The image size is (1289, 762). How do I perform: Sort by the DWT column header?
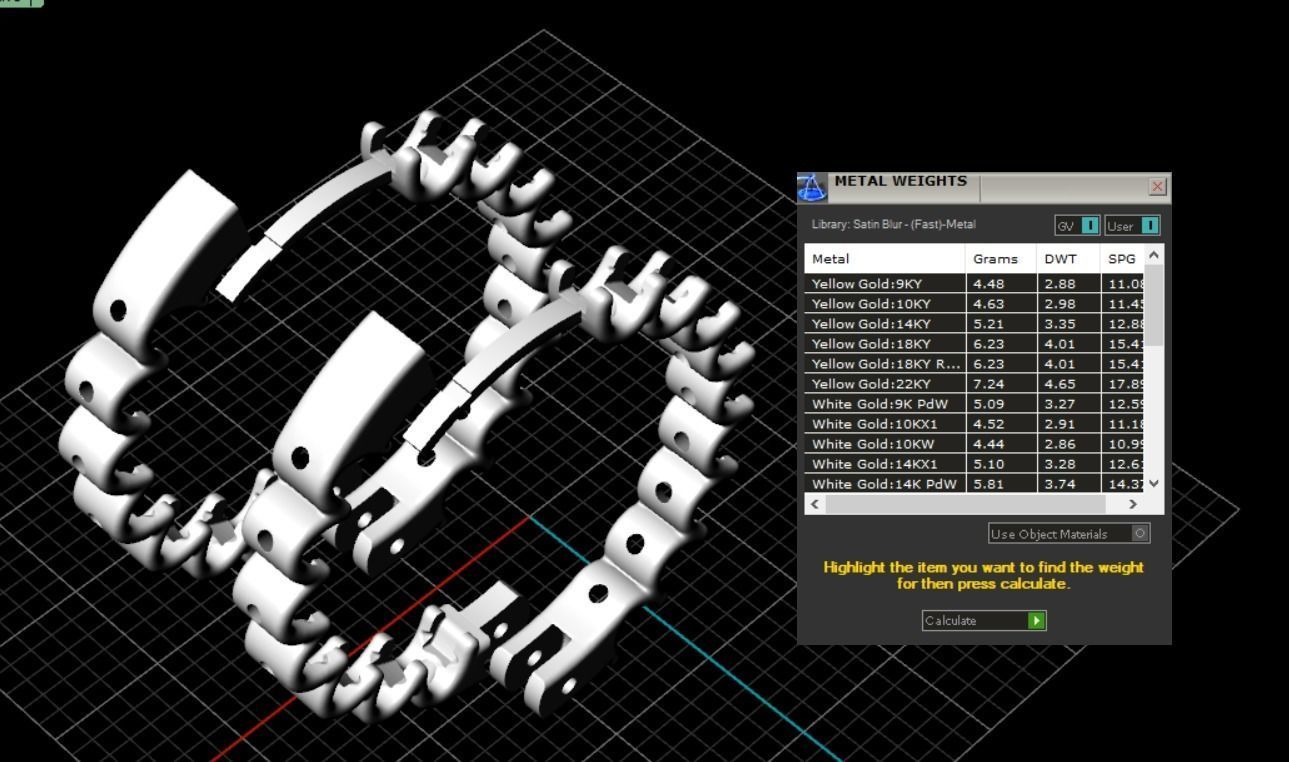1069,259
